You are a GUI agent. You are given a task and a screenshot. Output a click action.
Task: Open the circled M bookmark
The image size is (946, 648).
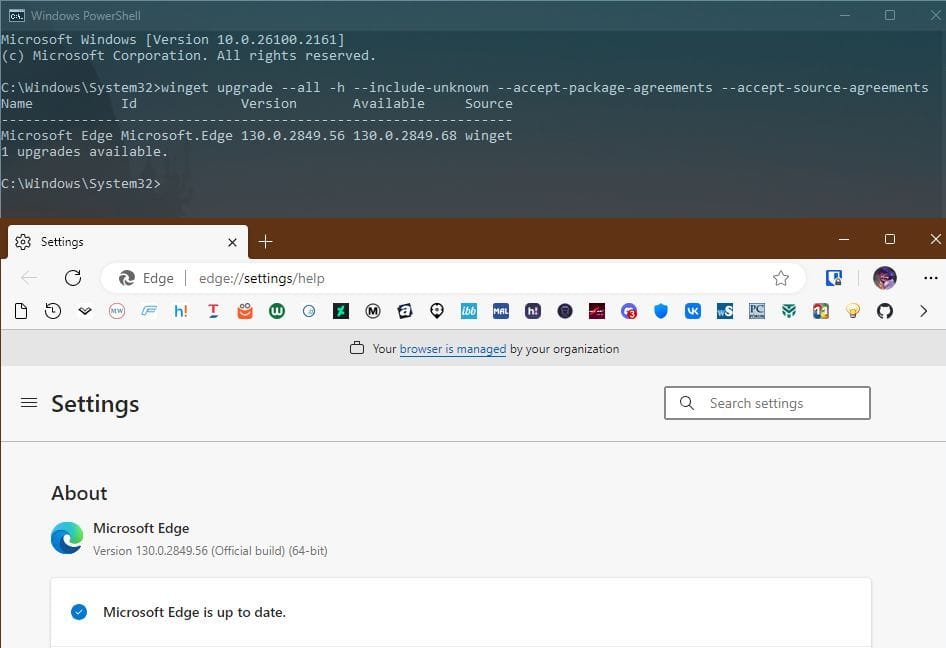pyautogui.click(x=373, y=311)
